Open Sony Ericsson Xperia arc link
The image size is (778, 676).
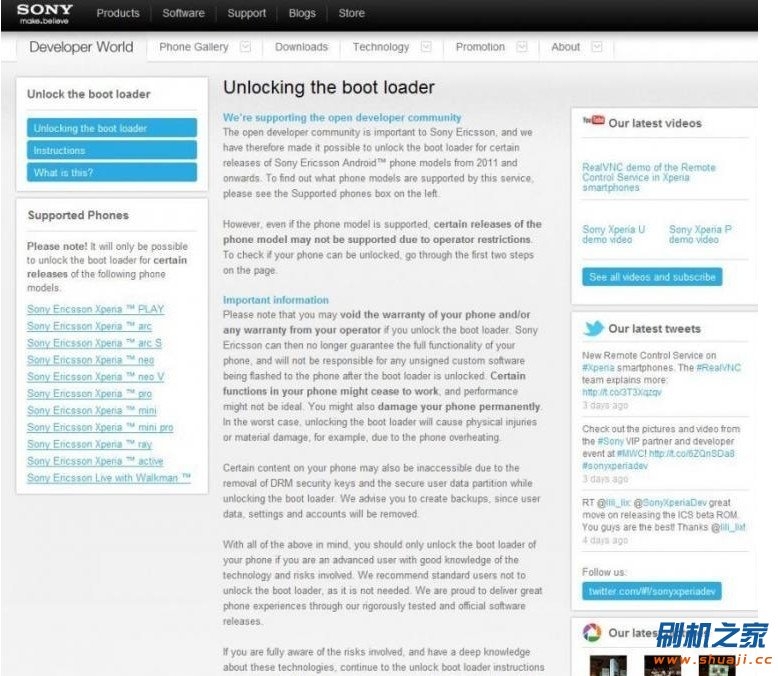(x=89, y=326)
